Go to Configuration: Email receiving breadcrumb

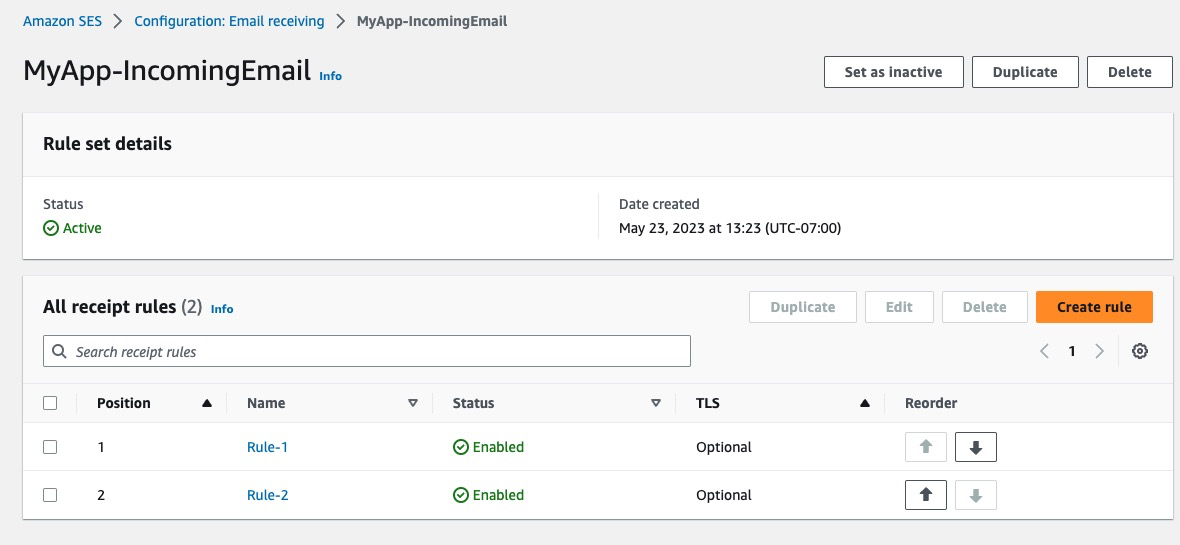pos(229,21)
